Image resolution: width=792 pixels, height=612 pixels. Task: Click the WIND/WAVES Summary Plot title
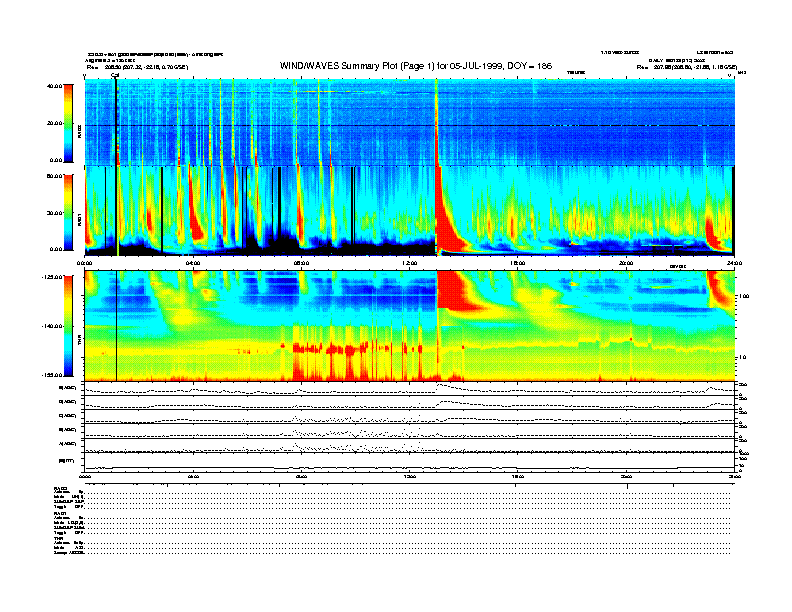click(x=416, y=66)
